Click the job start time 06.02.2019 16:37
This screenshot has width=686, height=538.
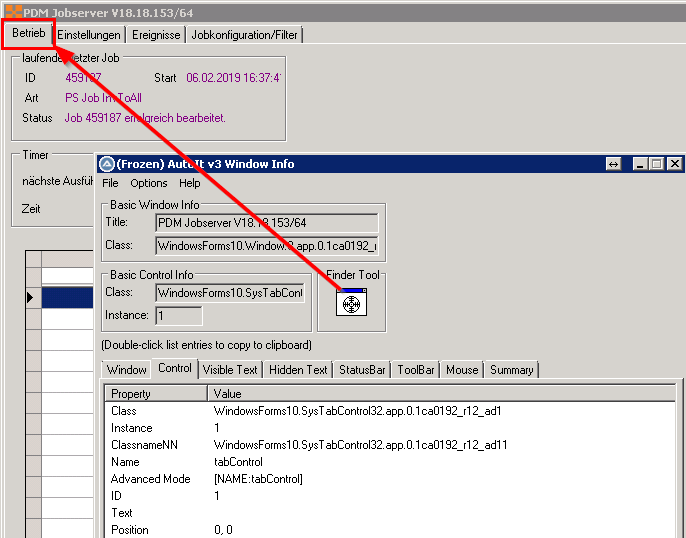[234, 78]
